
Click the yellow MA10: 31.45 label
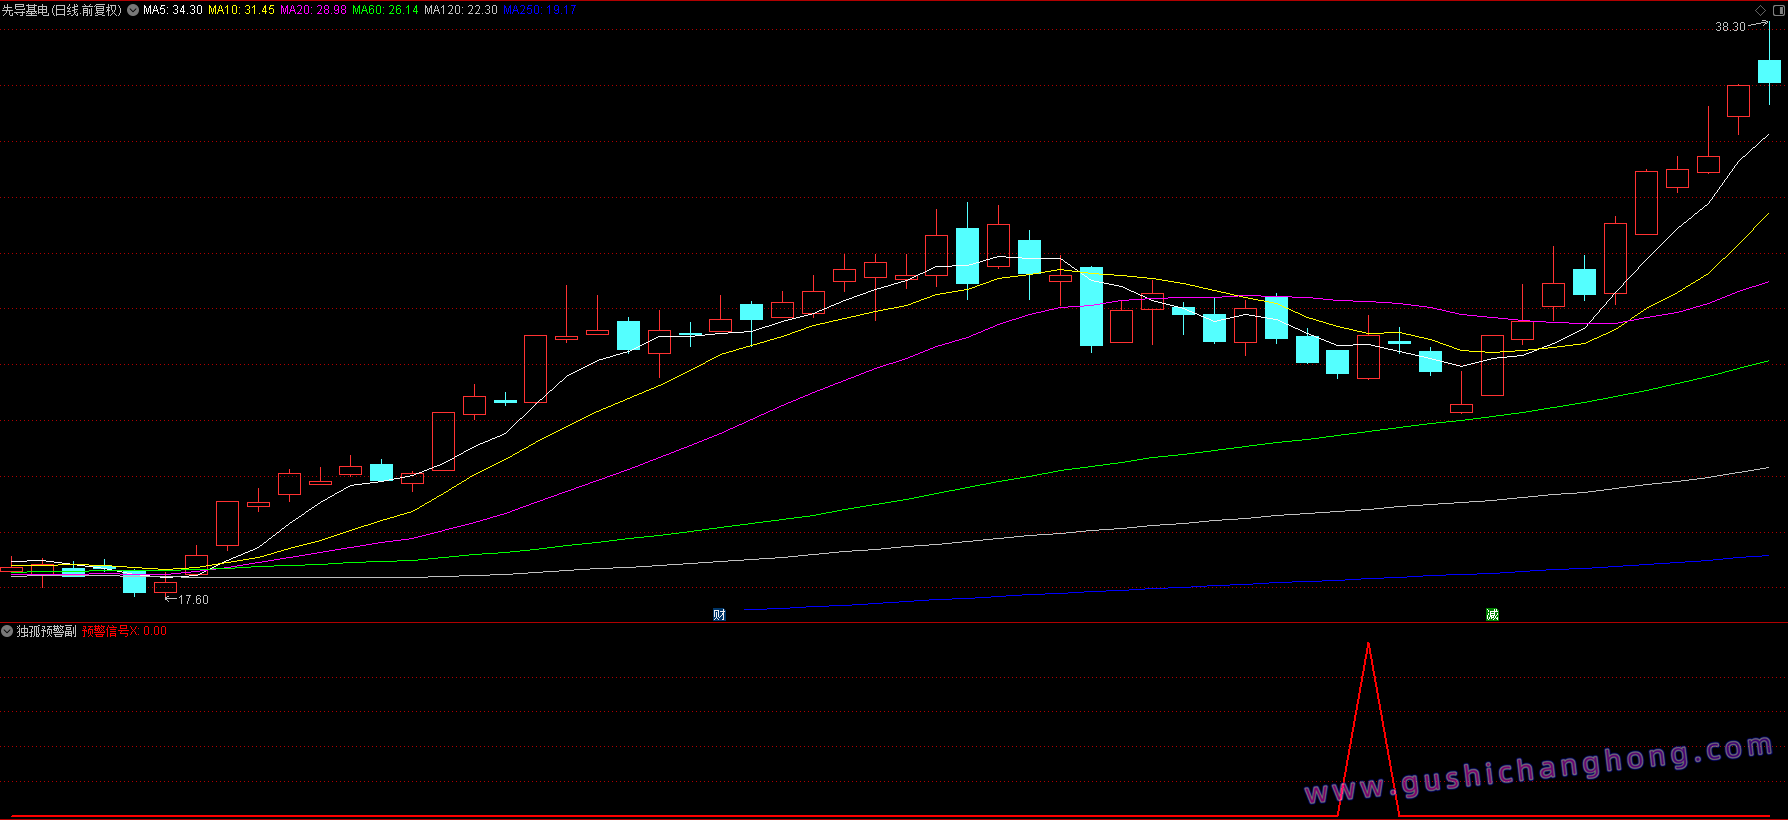coord(241,10)
